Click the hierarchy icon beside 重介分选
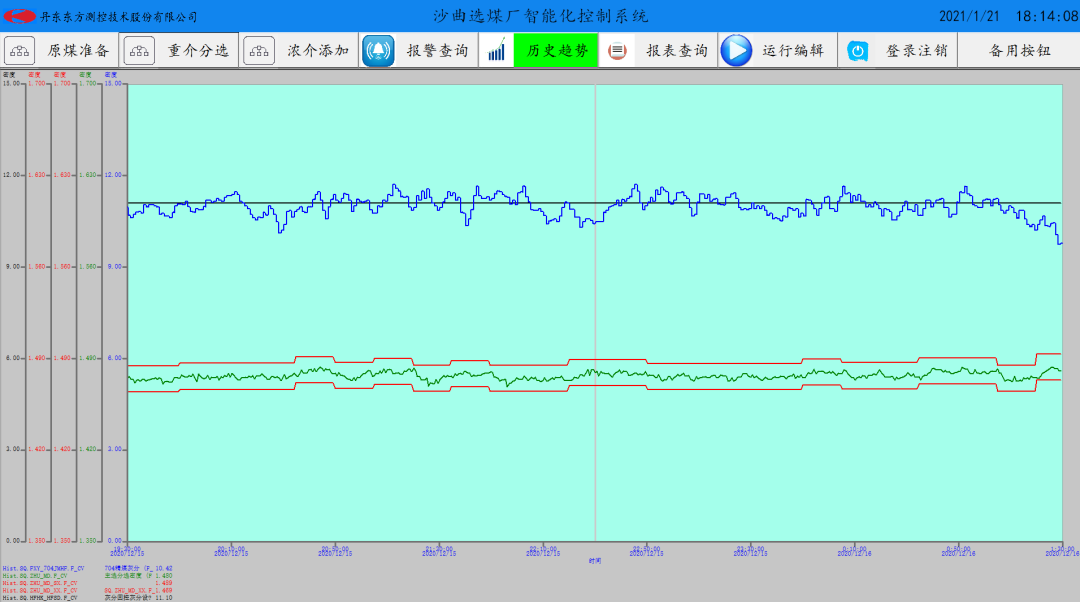Image resolution: width=1080 pixels, height=602 pixels. coord(139,50)
